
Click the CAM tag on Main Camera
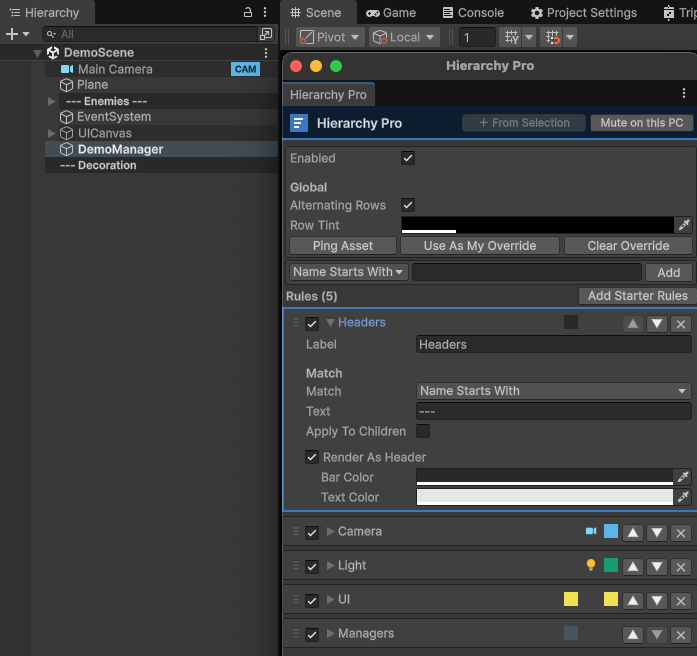pos(245,69)
